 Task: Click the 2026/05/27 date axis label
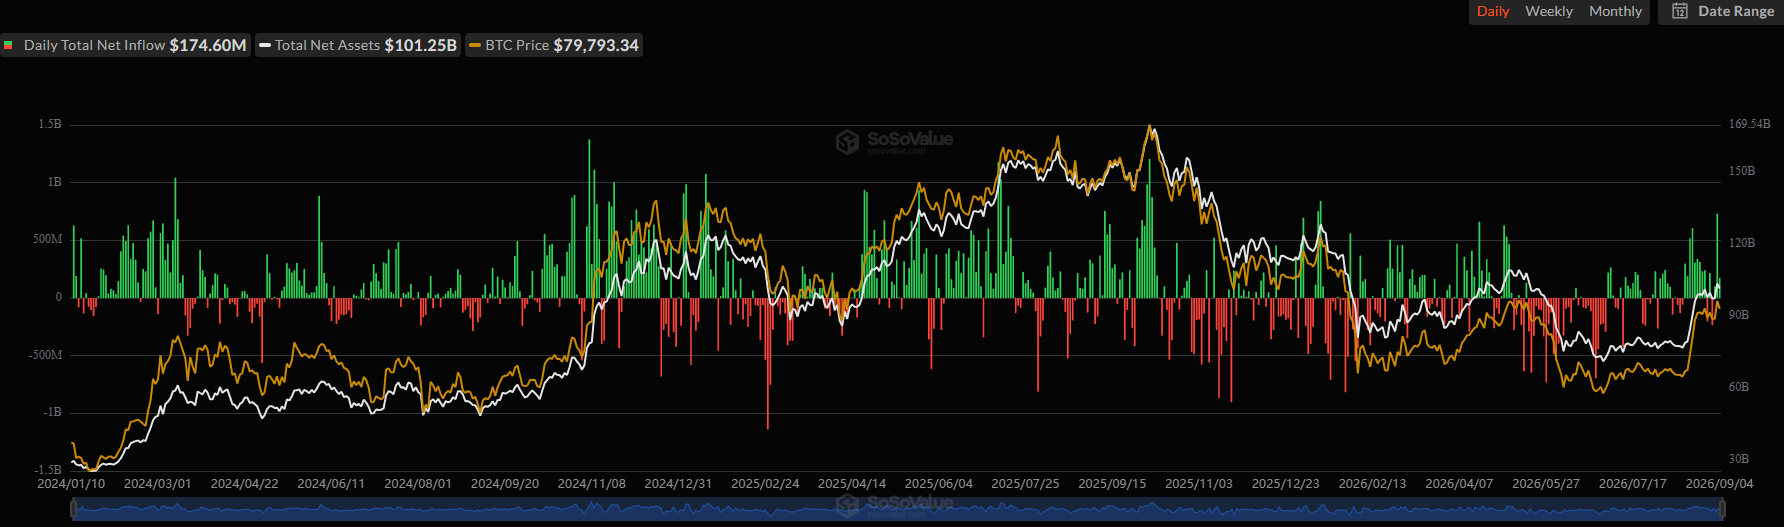[1546, 483]
